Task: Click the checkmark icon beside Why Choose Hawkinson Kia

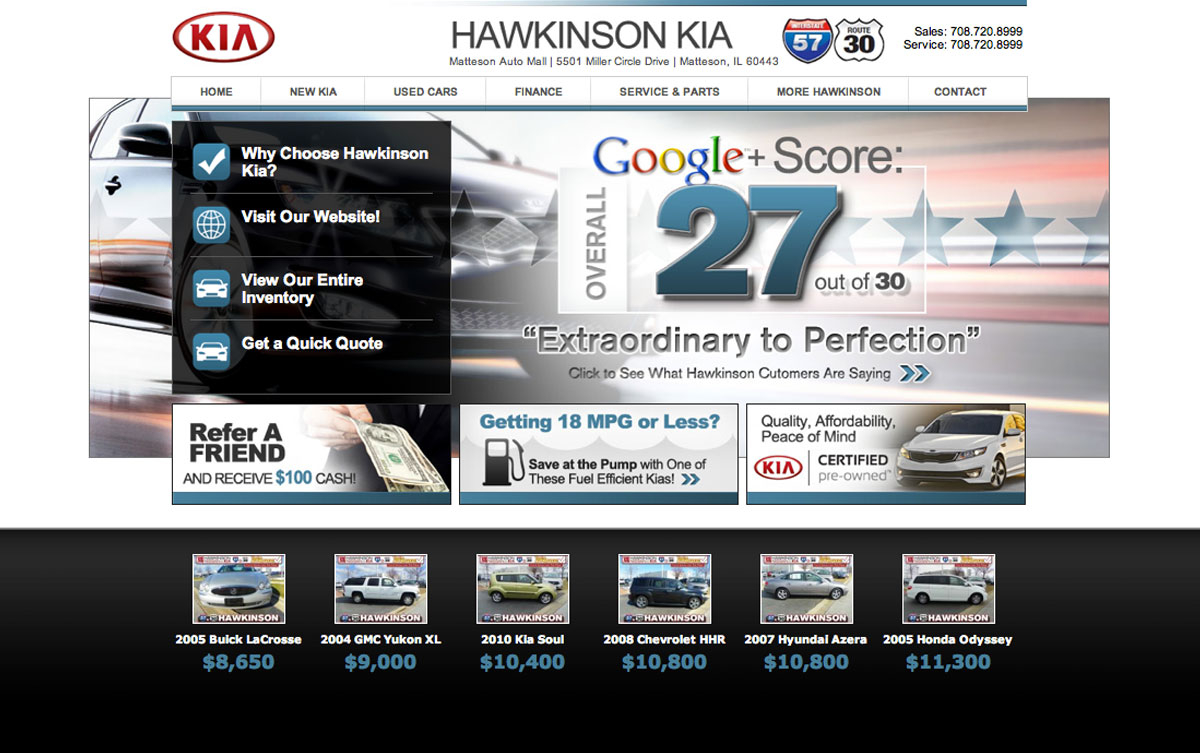Action: point(211,161)
